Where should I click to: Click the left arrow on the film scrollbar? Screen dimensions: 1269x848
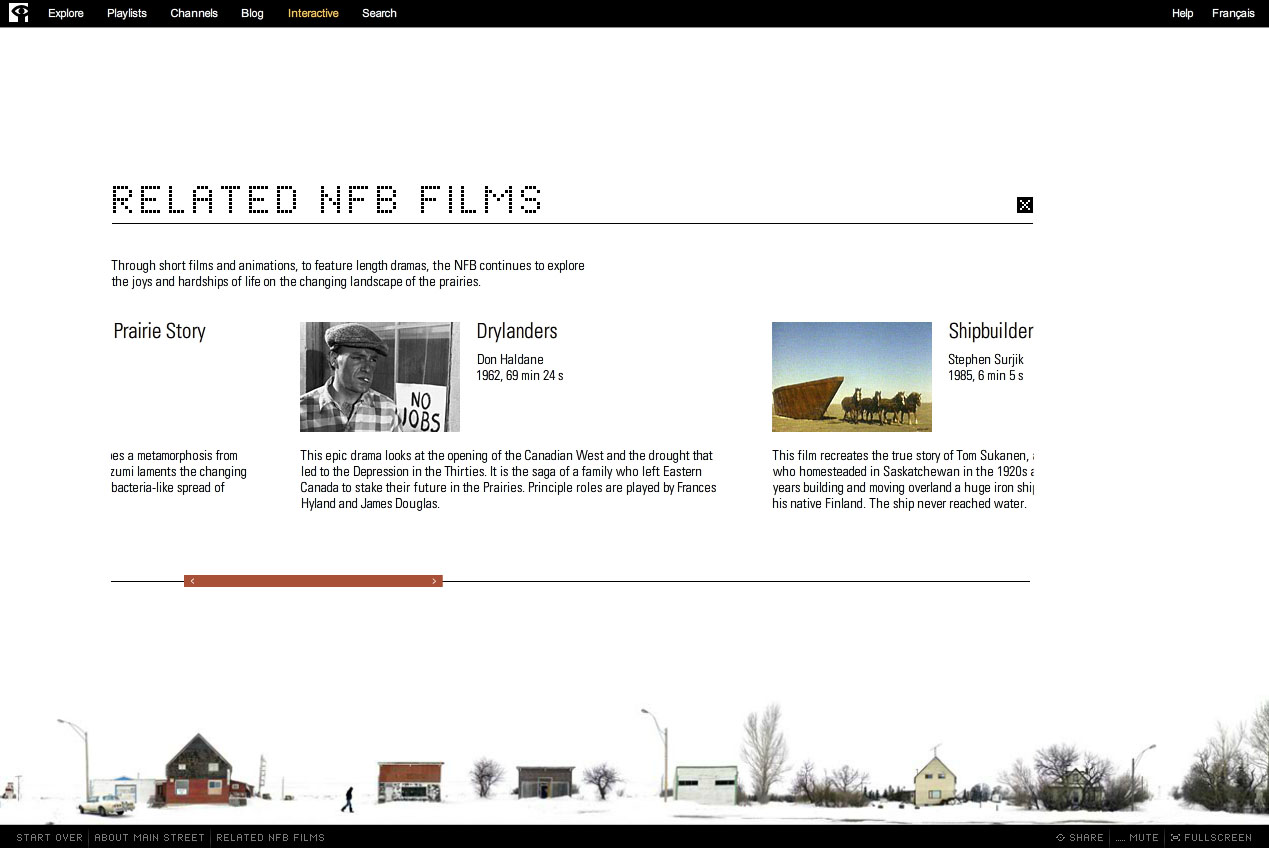[x=192, y=581]
